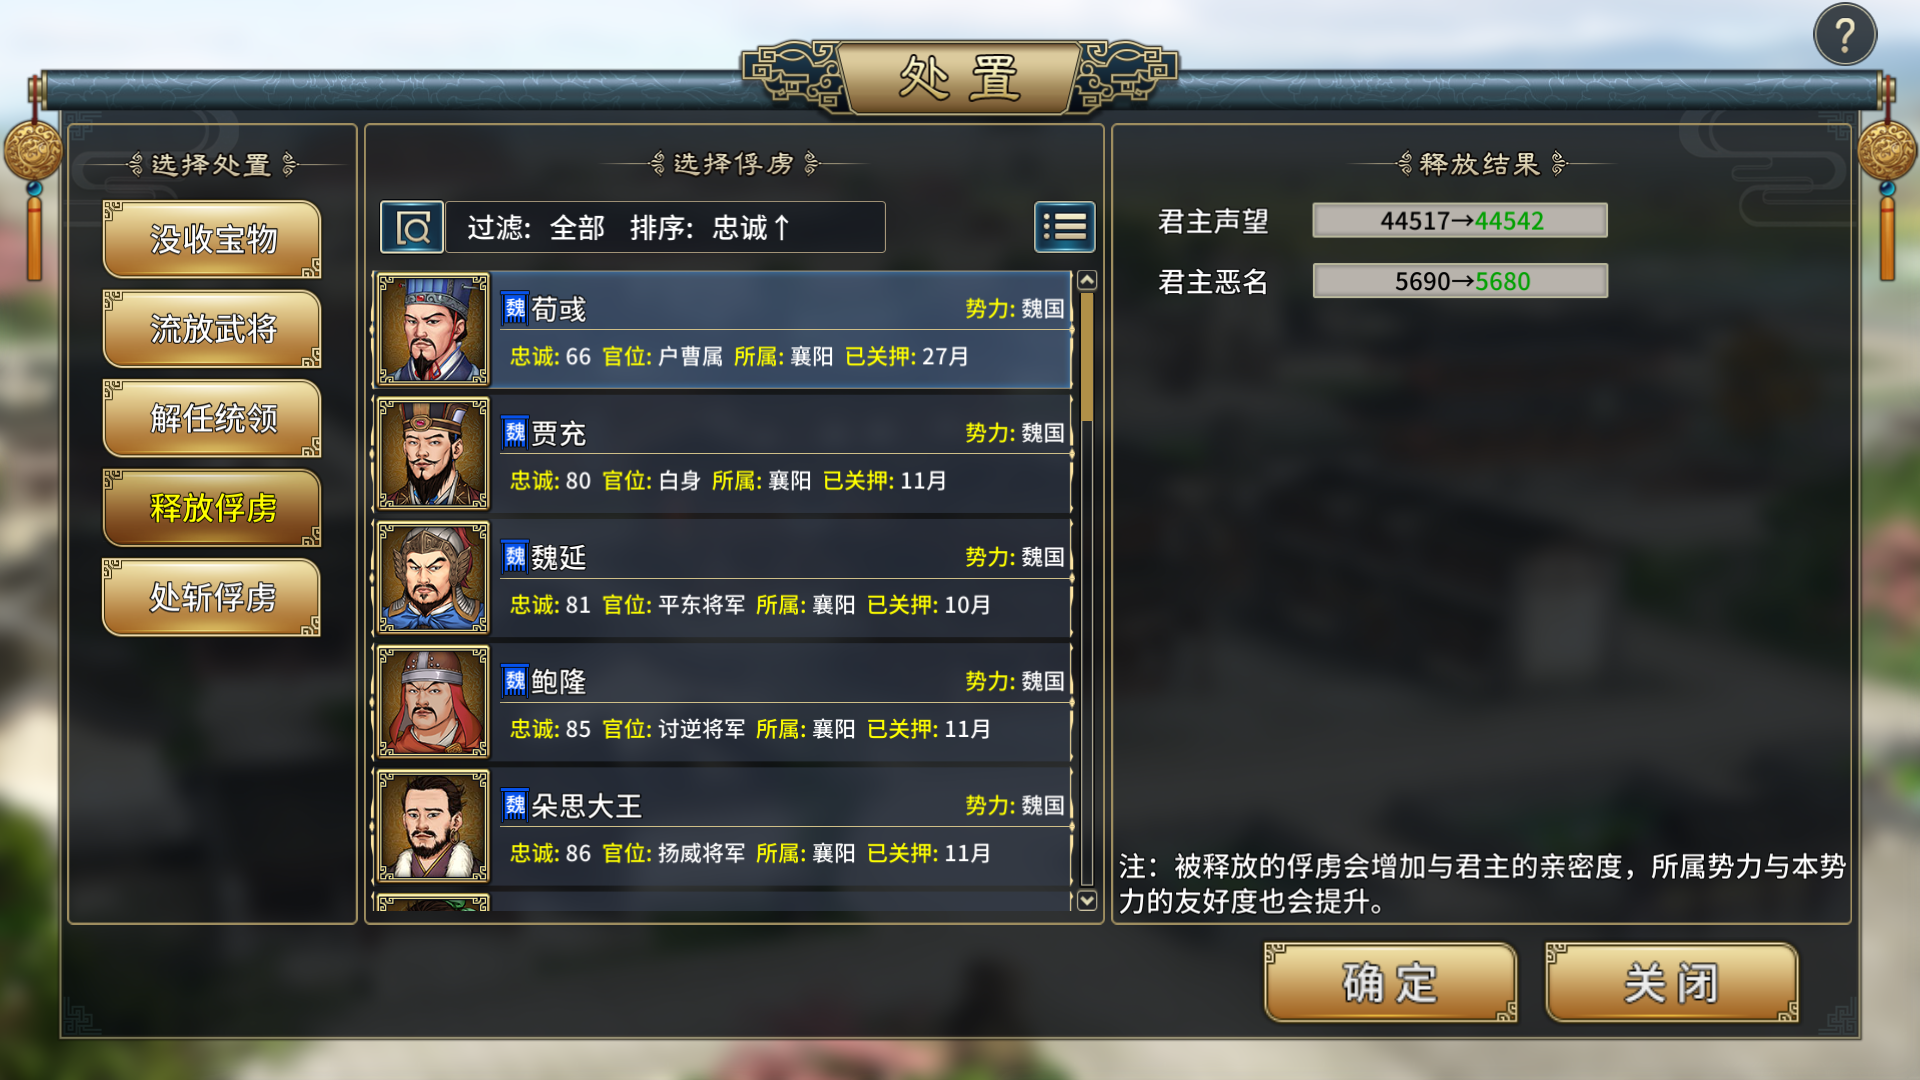The image size is (1920, 1080).
Task: Select the 处斩俘虏 option
Action: pyautogui.click(x=212, y=597)
